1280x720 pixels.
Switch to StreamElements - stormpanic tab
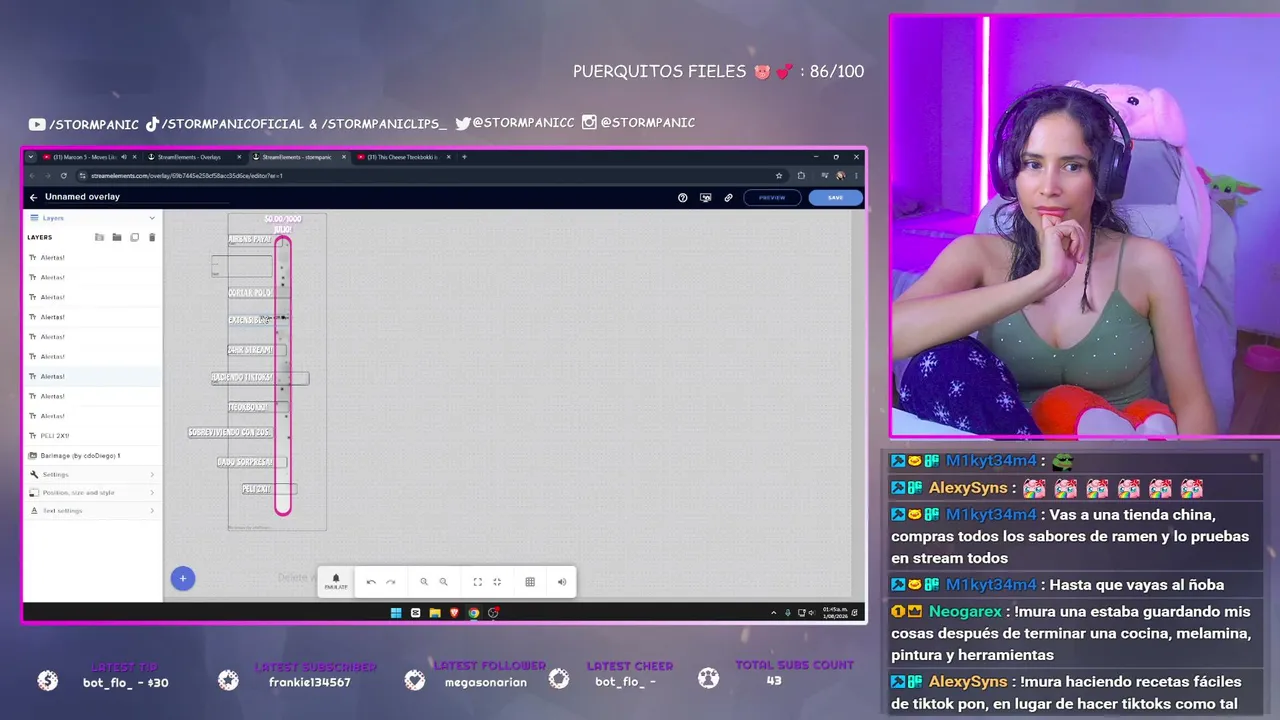click(x=297, y=157)
